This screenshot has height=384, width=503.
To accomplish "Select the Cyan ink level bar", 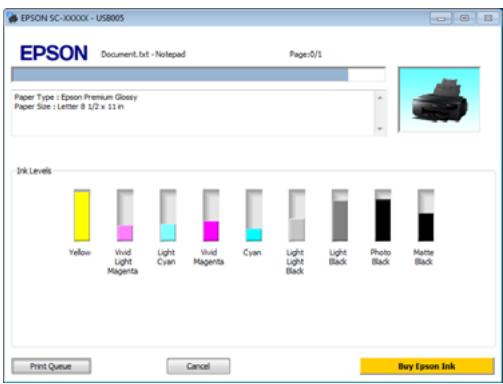I will click(254, 215).
